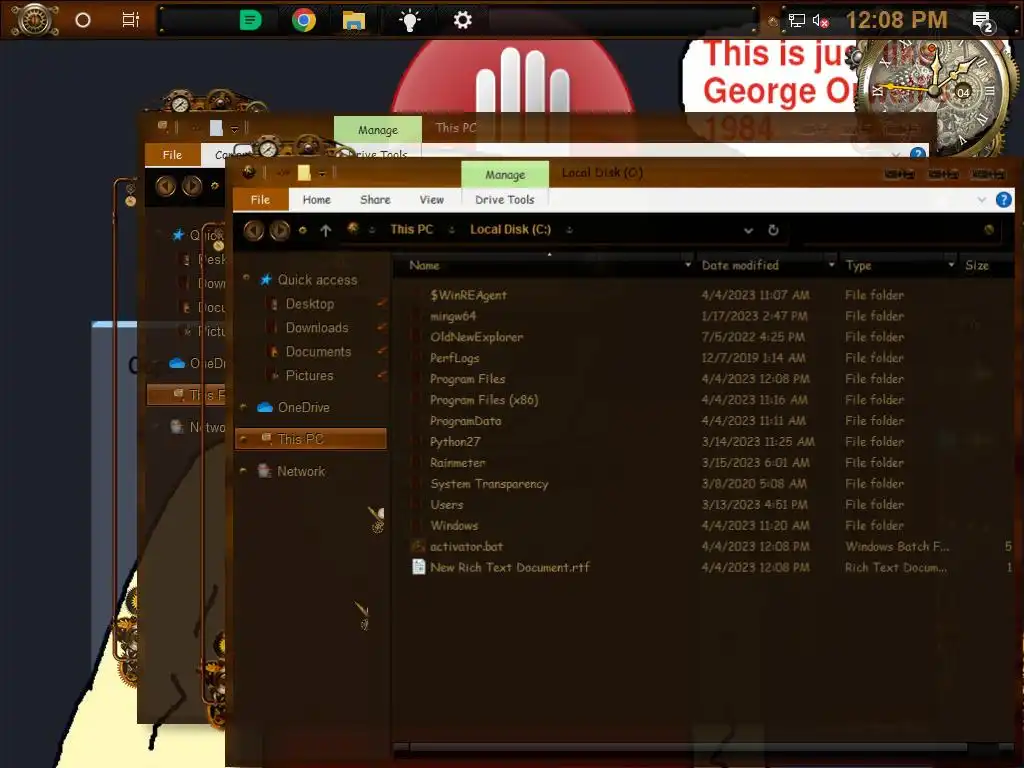The width and height of the screenshot is (1024, 768).
Task: Launch Google Chrome from taskbar
Action: coord(304,20)
